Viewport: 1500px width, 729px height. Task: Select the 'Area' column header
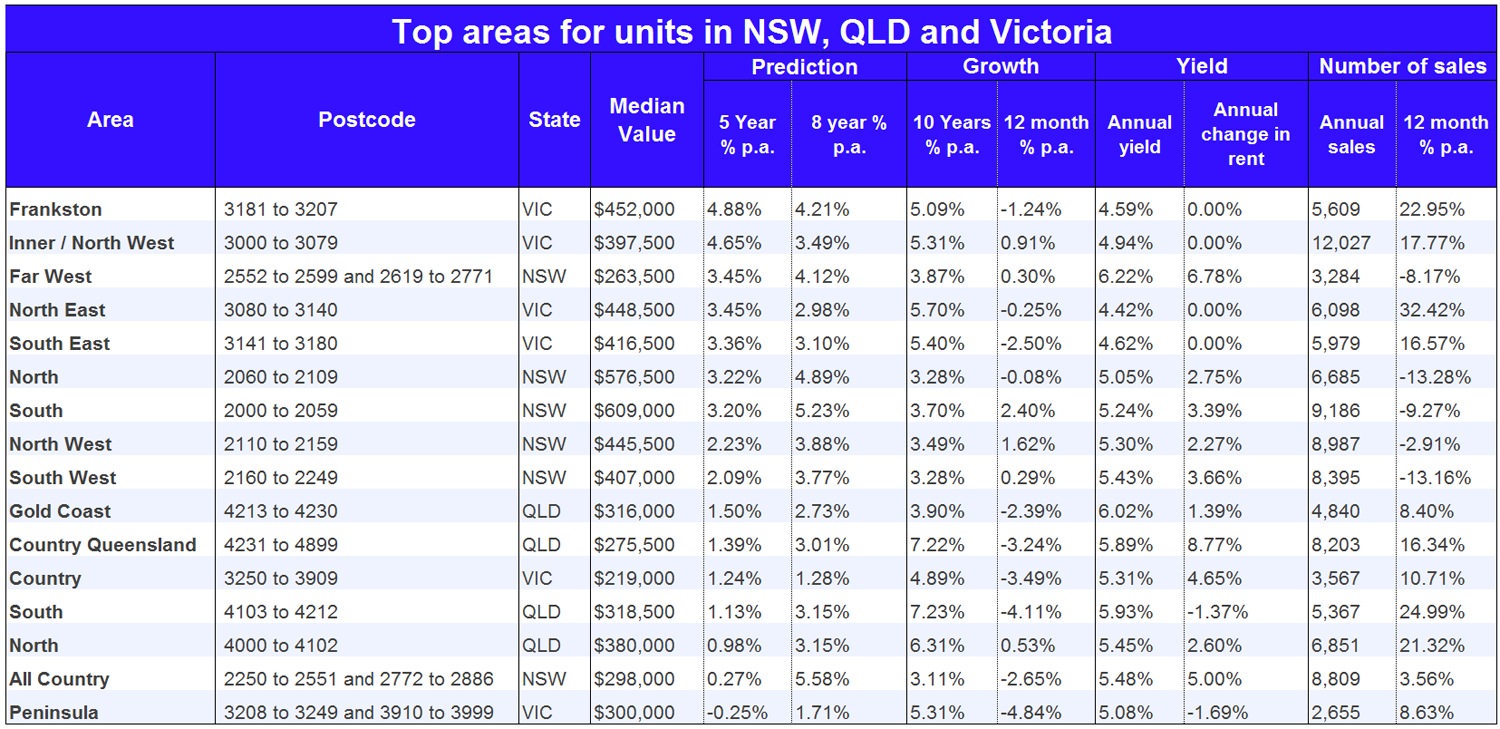pyautogui.click(x=110, y=120)
